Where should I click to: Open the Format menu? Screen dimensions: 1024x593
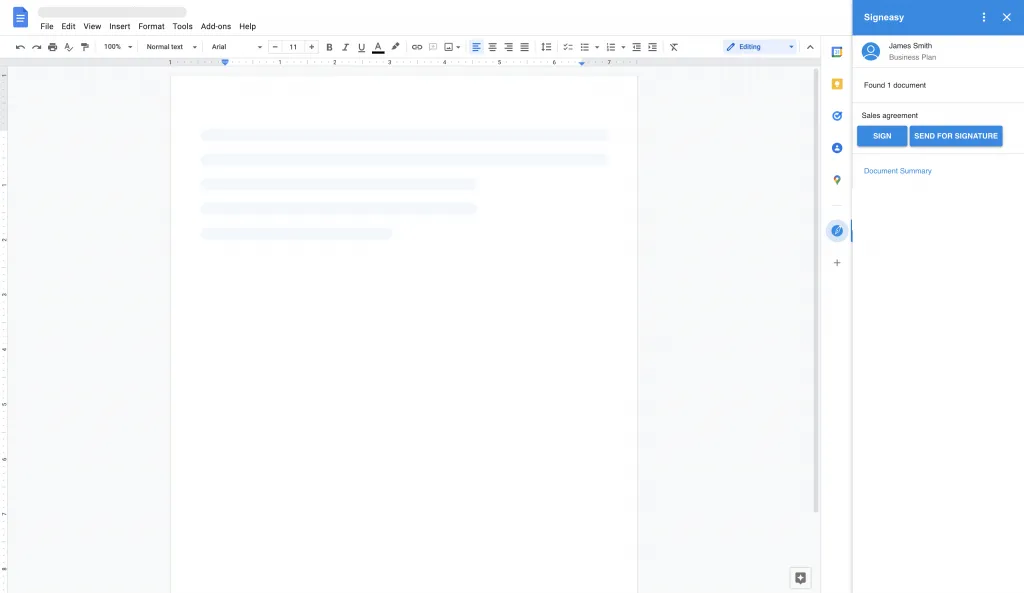pos(152,26)
